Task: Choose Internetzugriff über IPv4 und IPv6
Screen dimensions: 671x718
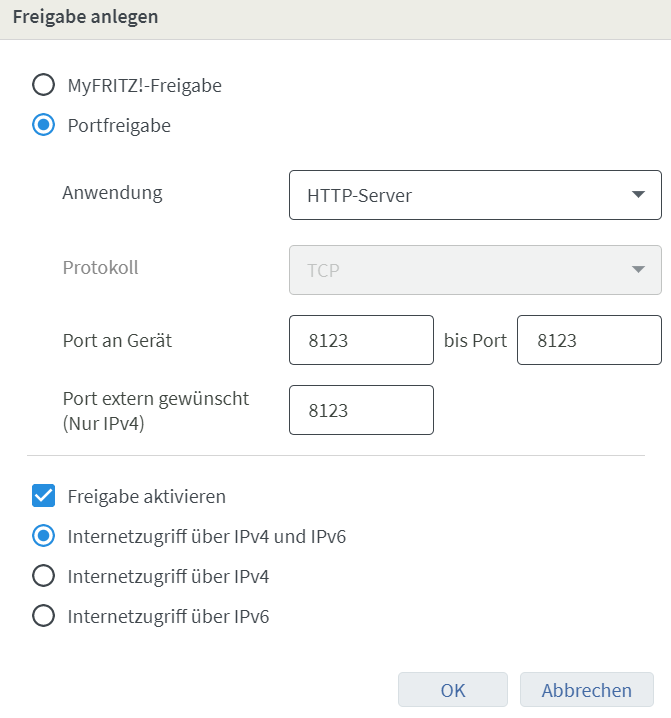Action: click(44, 536)
